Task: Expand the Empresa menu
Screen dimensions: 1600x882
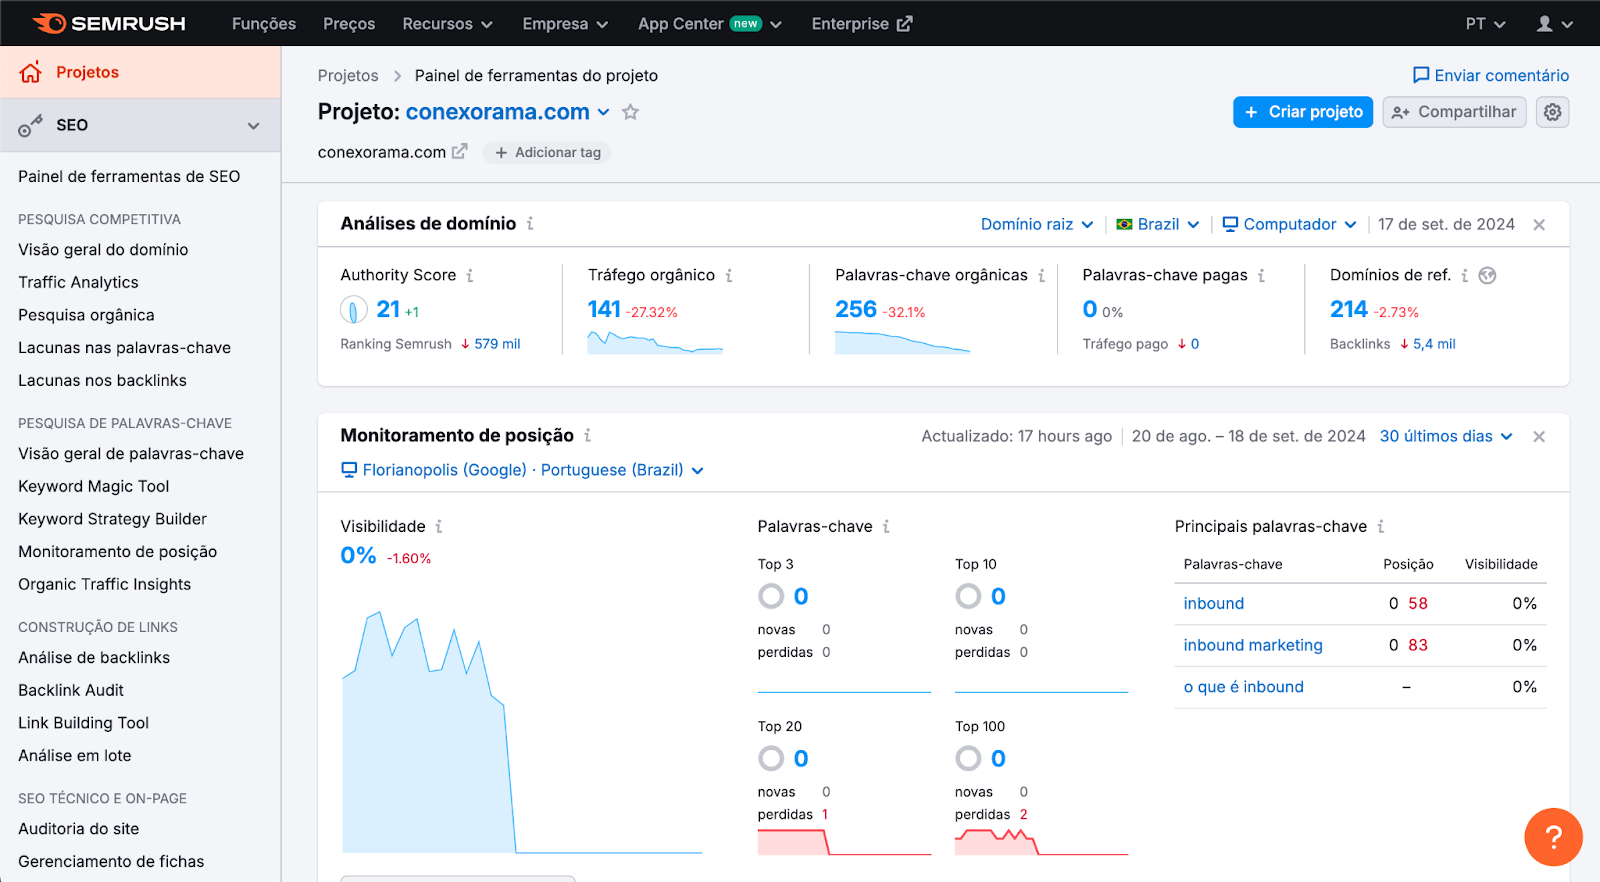Action: pyautogui.click(x=565, y=24)
